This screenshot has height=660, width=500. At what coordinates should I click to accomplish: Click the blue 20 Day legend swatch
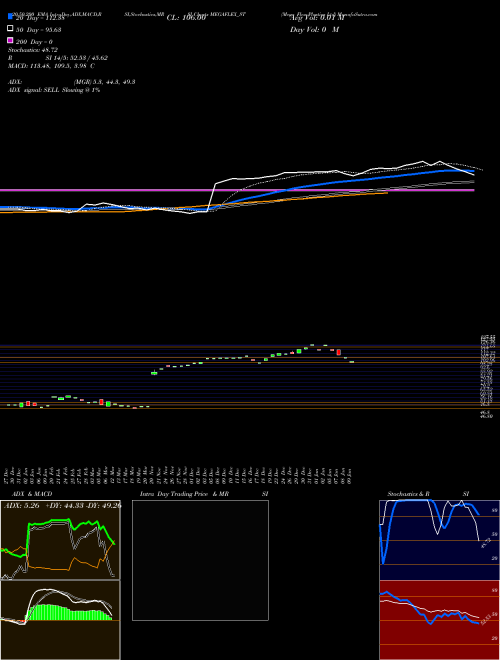click(x=10, y=16)
